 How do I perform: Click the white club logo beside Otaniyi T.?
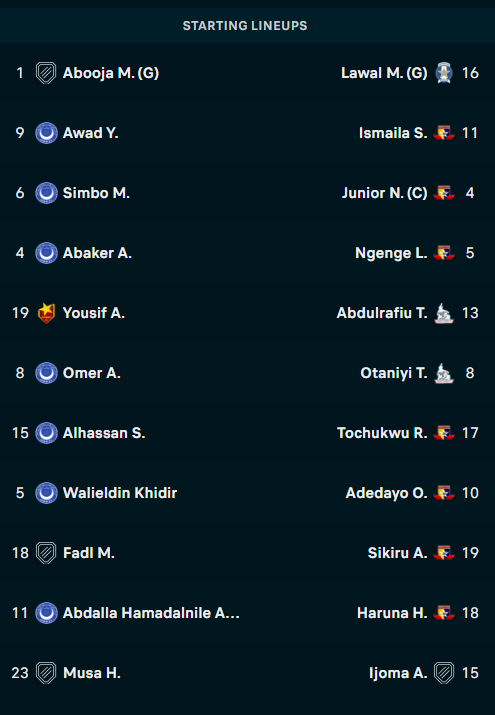[x=443, y=373]
